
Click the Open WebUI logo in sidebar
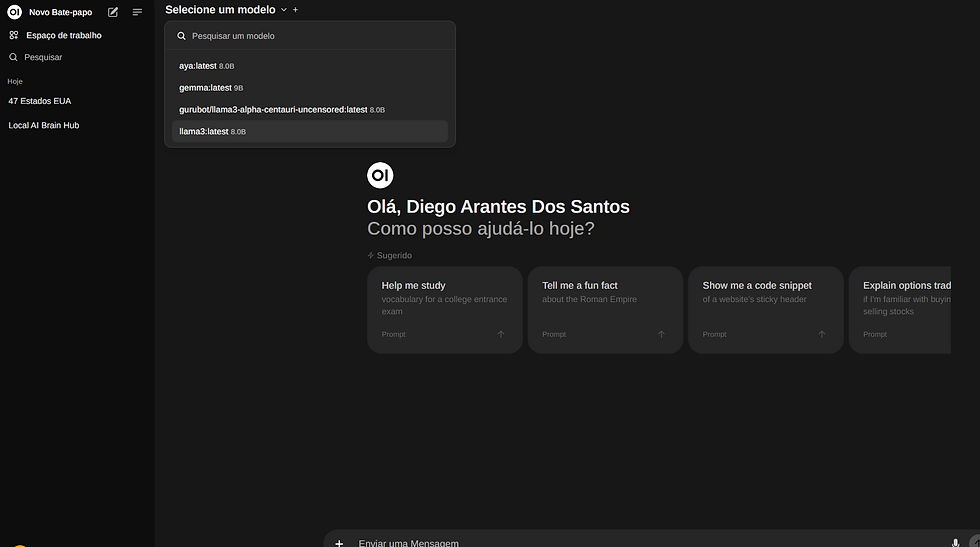tap(14, 12)
